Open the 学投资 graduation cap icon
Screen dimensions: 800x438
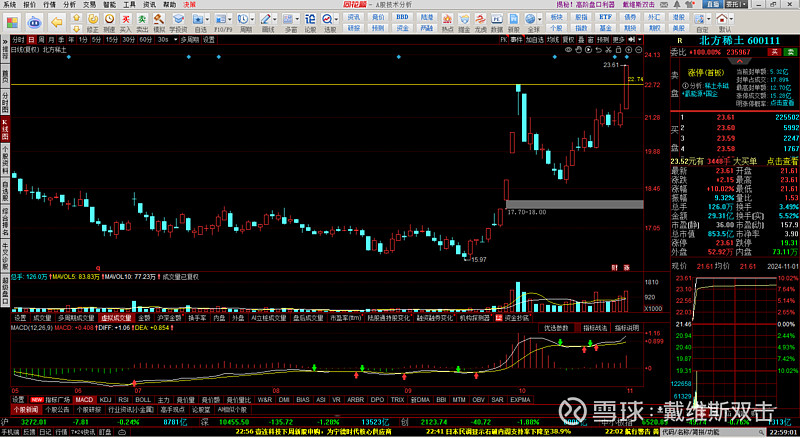178,22
